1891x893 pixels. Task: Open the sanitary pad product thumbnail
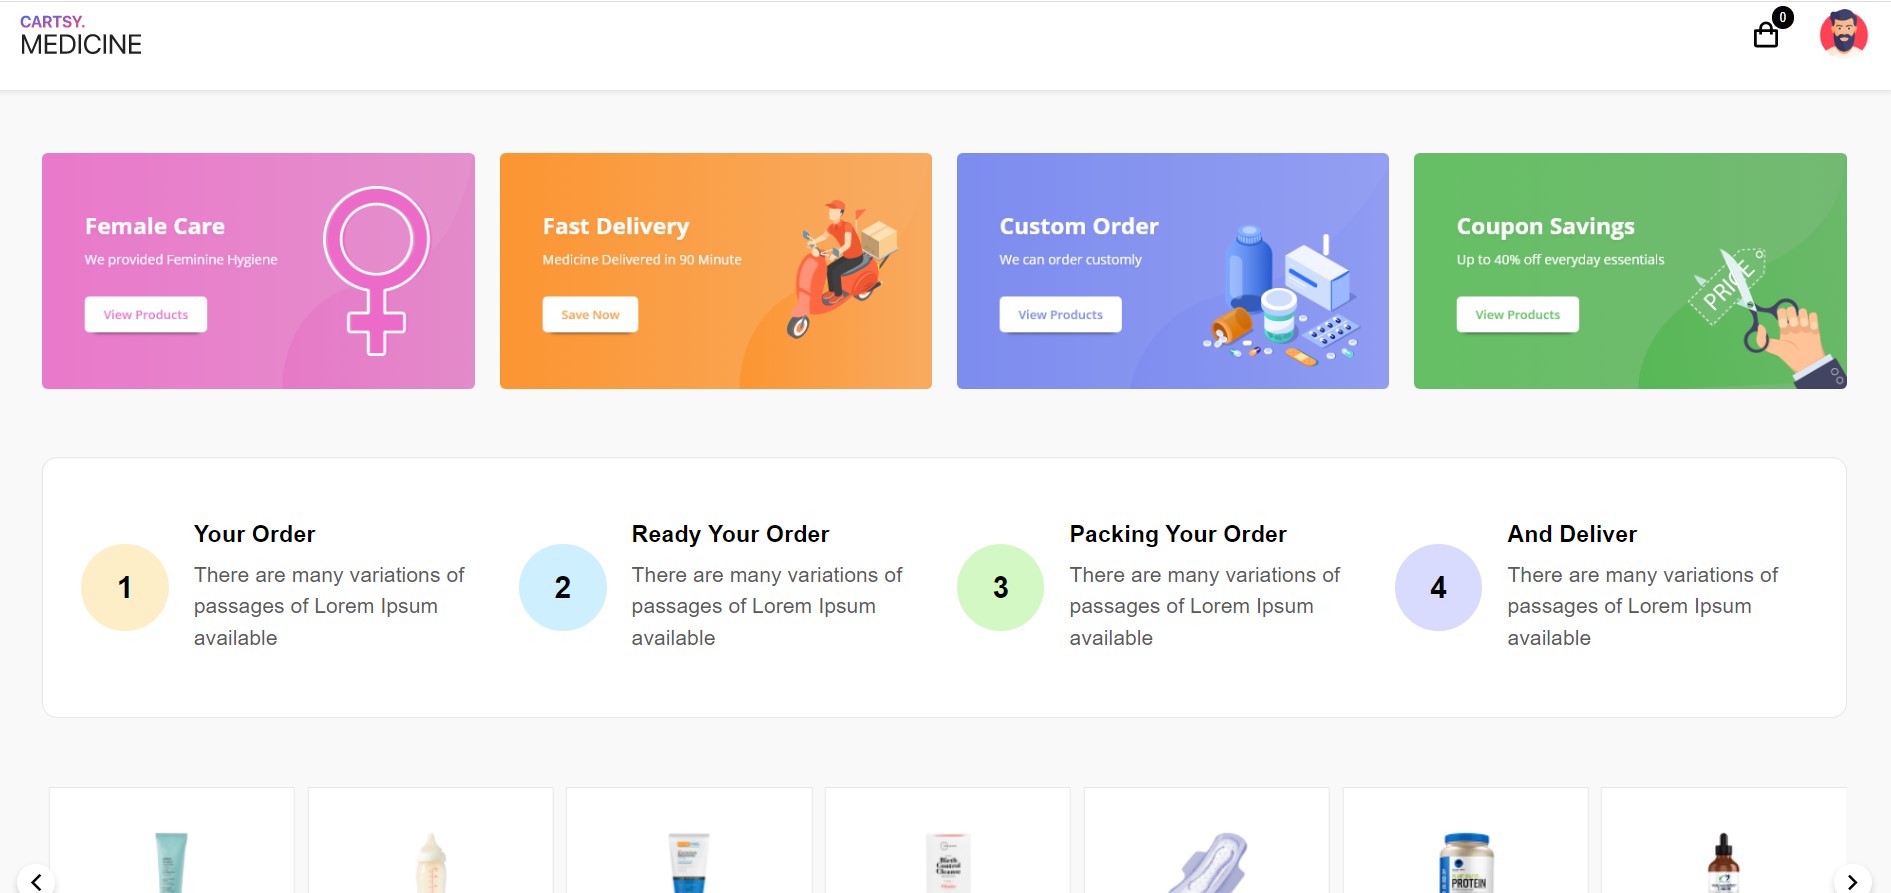click(x=1207, y=862)
